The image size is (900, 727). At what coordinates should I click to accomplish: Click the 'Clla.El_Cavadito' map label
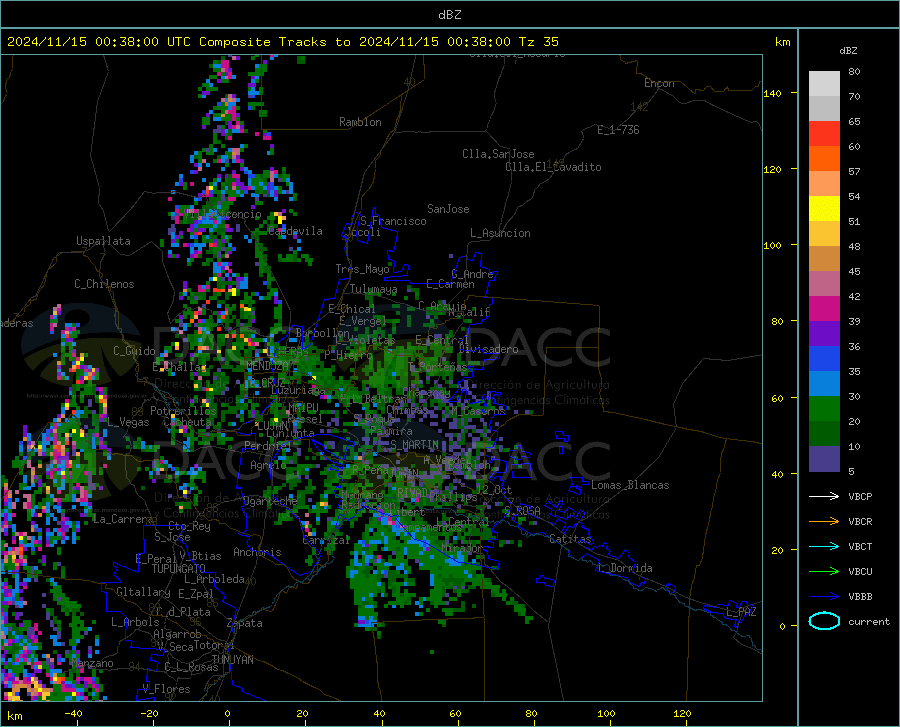(x=553, y=167)
